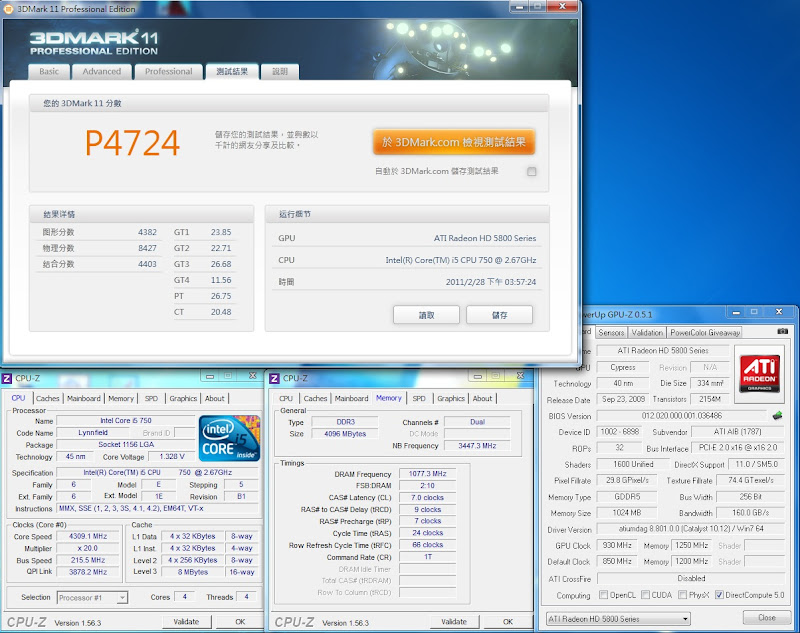Open the Processor #1 selection dropdown
This screenshot has width=800, height=633.
92,598
